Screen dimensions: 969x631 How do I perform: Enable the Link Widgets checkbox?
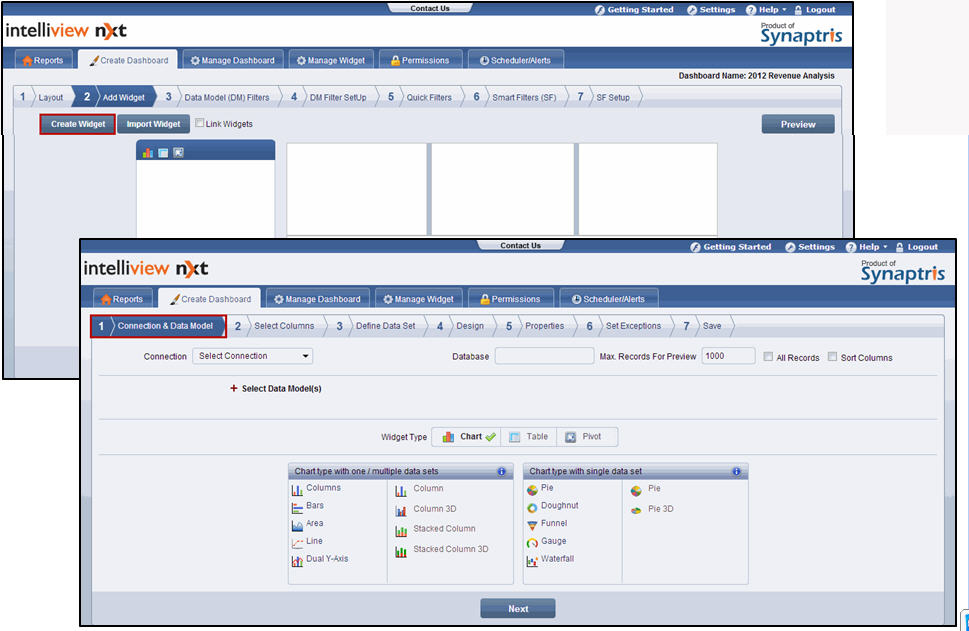(200, 123)
